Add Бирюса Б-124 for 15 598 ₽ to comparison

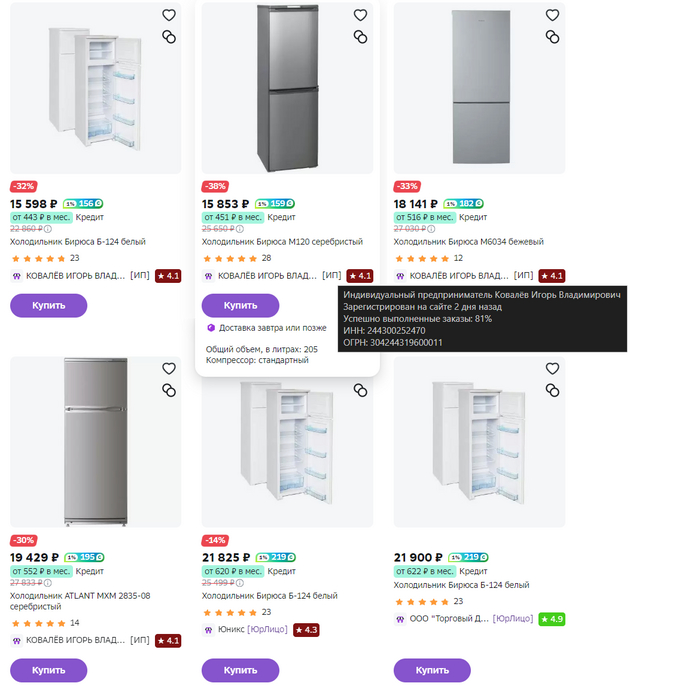[168, 37]
